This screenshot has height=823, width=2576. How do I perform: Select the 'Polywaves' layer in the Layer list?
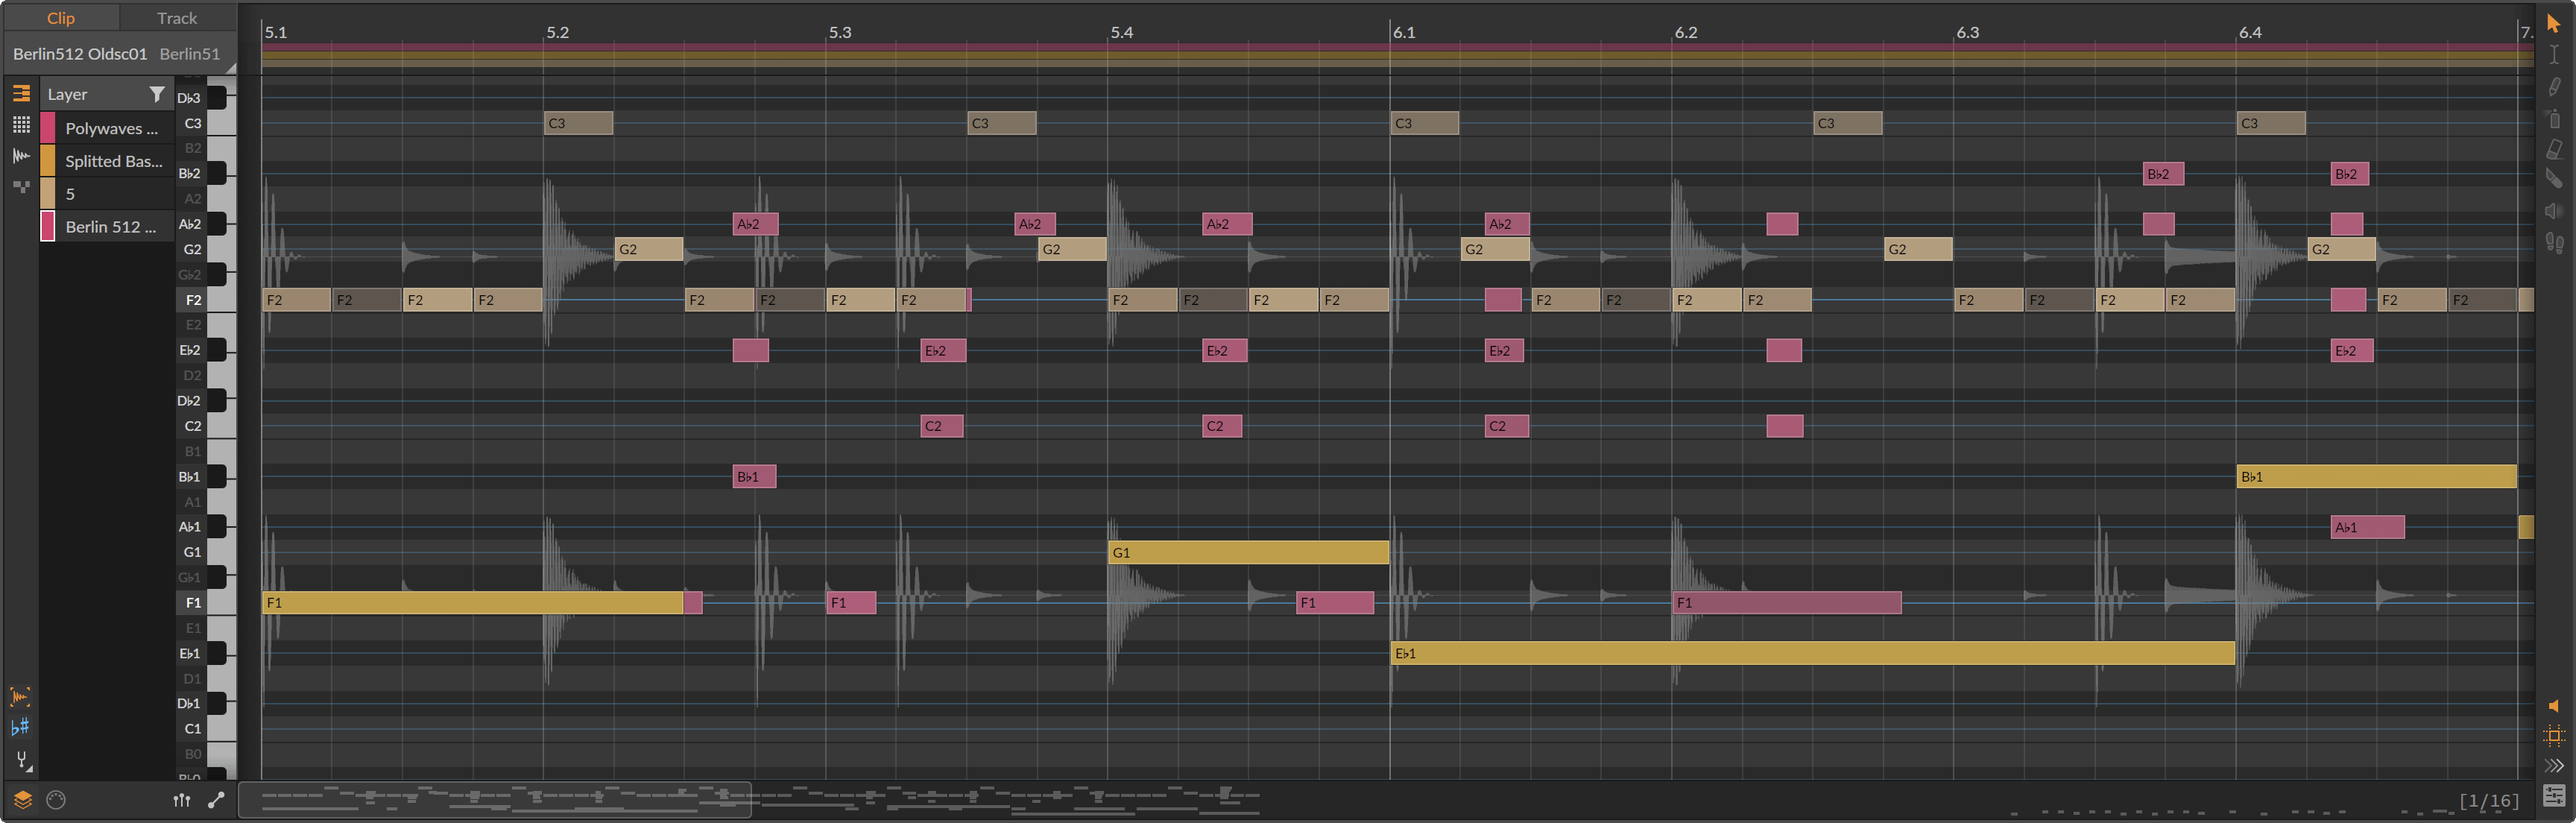(x=110, y=128)
